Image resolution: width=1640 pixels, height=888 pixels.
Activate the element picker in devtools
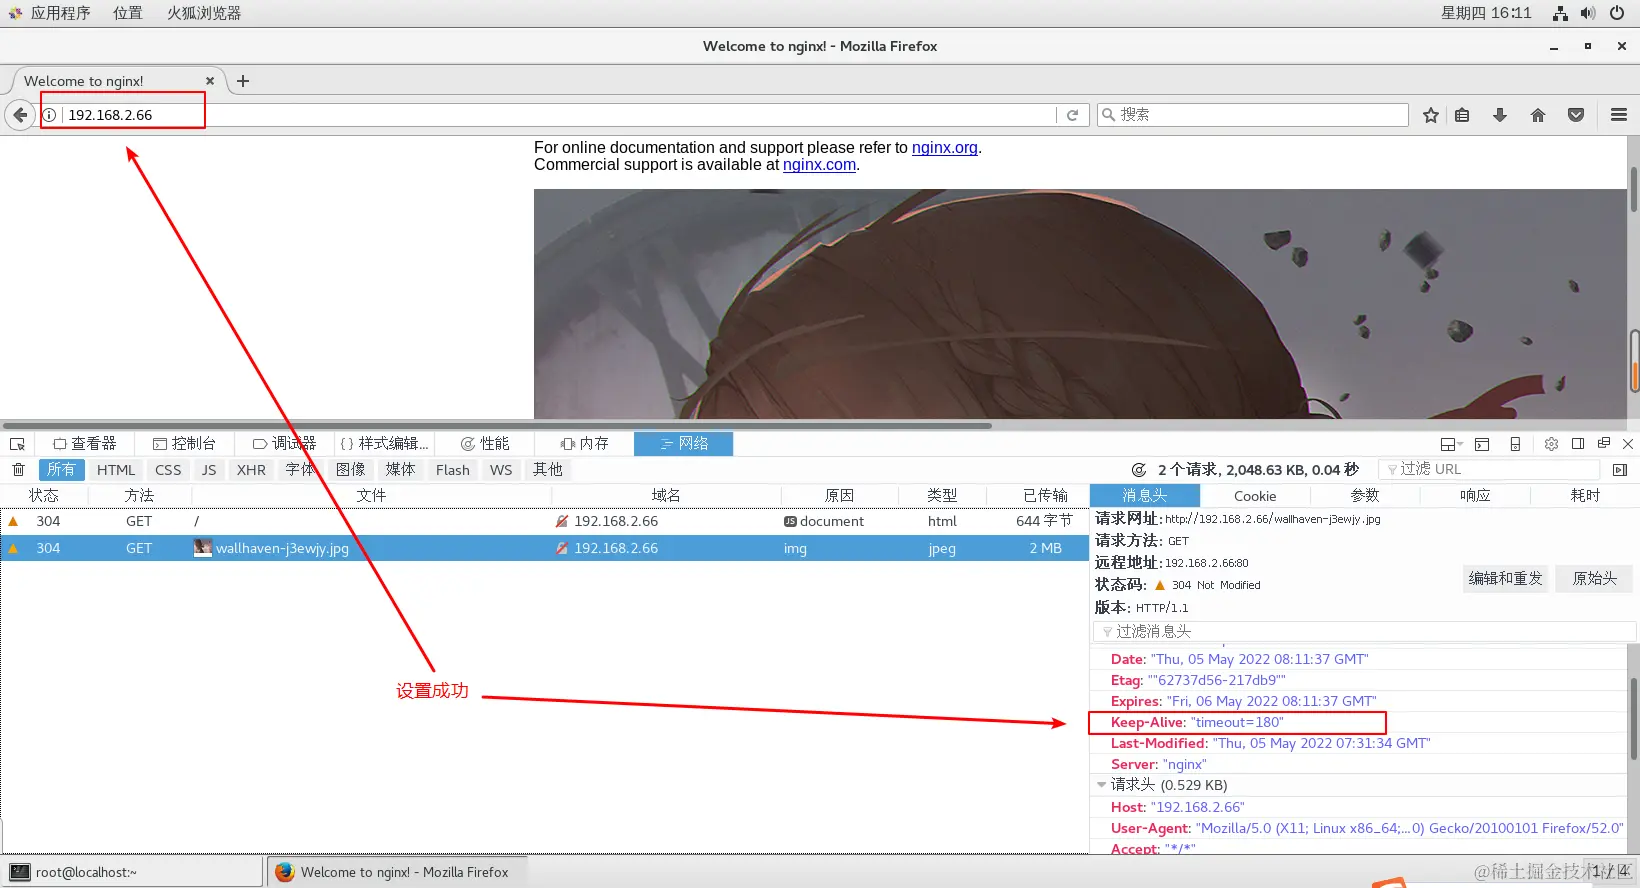coord(17,444)
